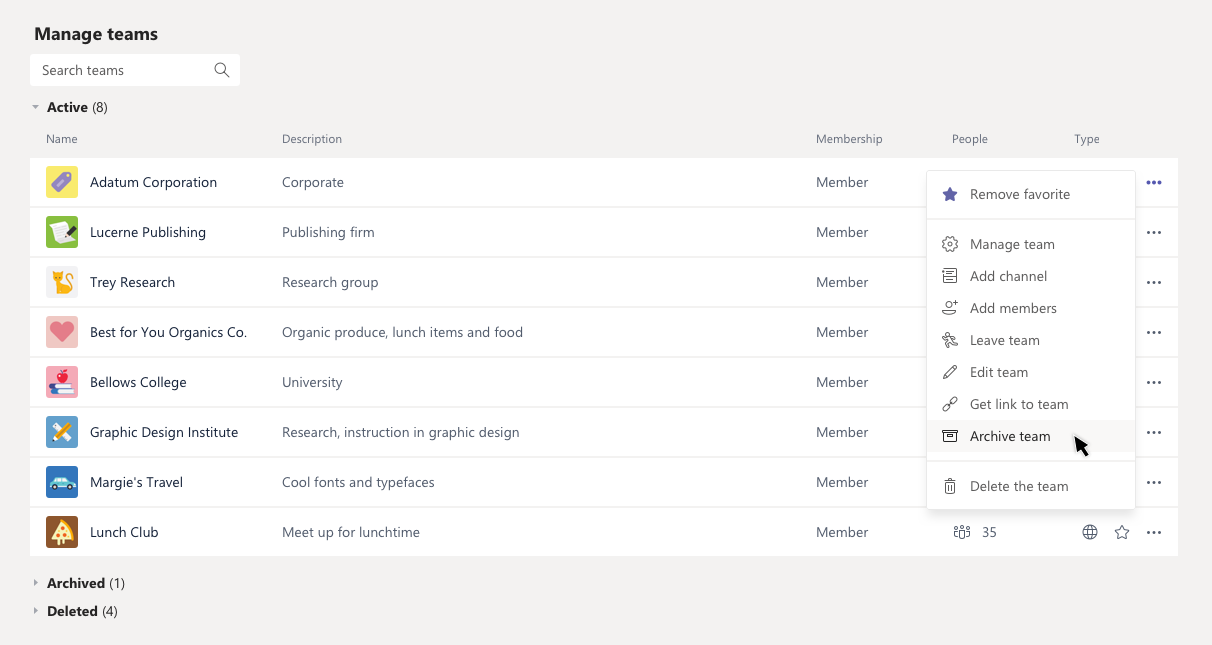Click the Lunch Club pizza avatar
The height and width of the screenshot is (645, 1212).
click(x=62, y=532)
